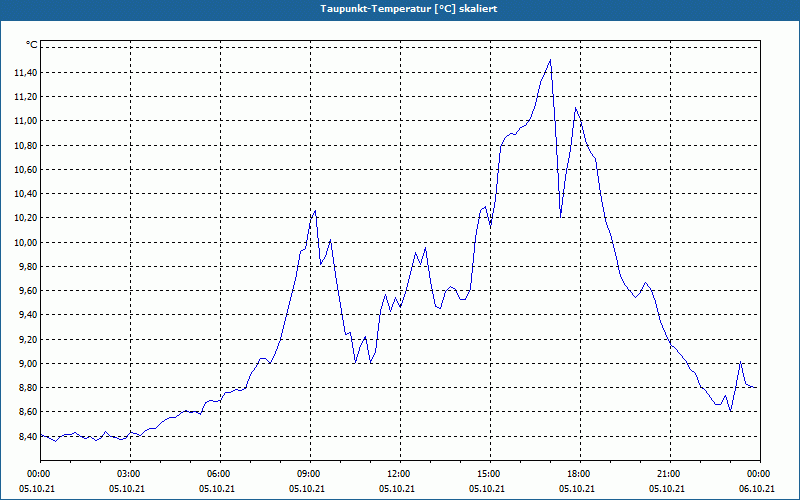Click the y-axis value 11,40
The height and width of the screenshot is (500, 800).
(25, 73)
